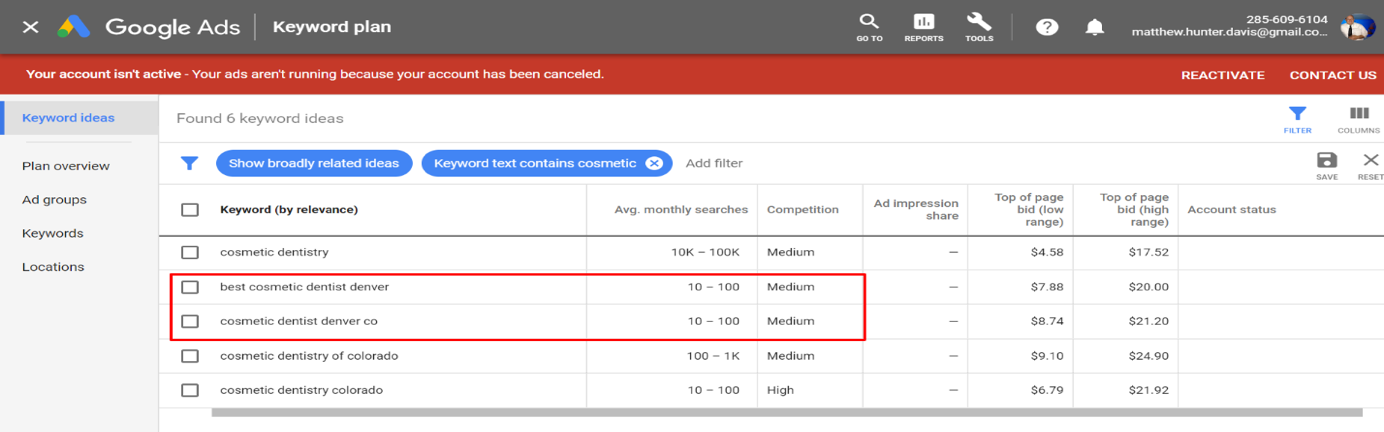This screenshot has width=1384, height=432.
Task: Click the $6.79 low bid value
Action: click(x=1047, y=390)
